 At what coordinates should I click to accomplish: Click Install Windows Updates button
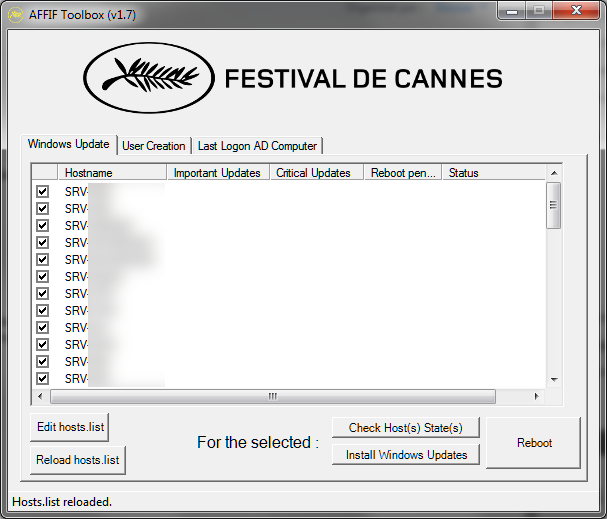pyautogui.click(x=406, y=455)
